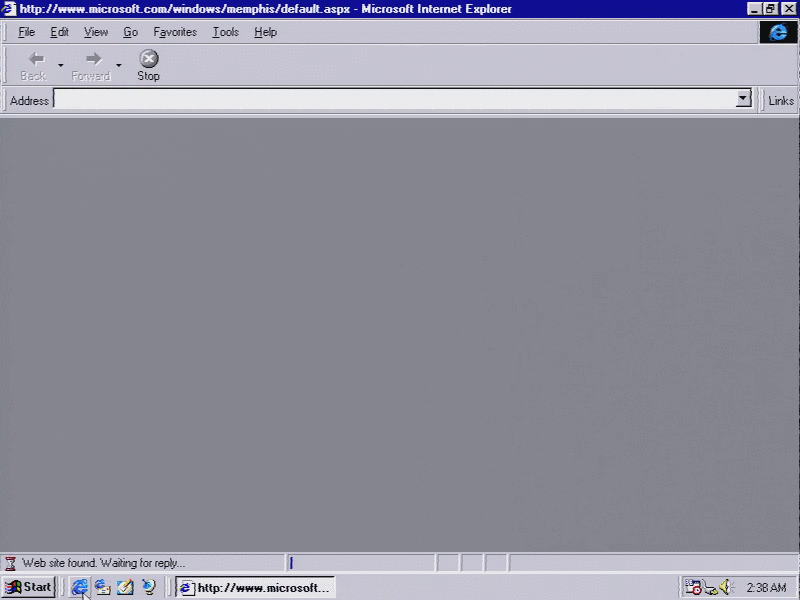The image size is (800, 600).
Task: Expand the Links toolbar
Action: (x=781, y=101)
